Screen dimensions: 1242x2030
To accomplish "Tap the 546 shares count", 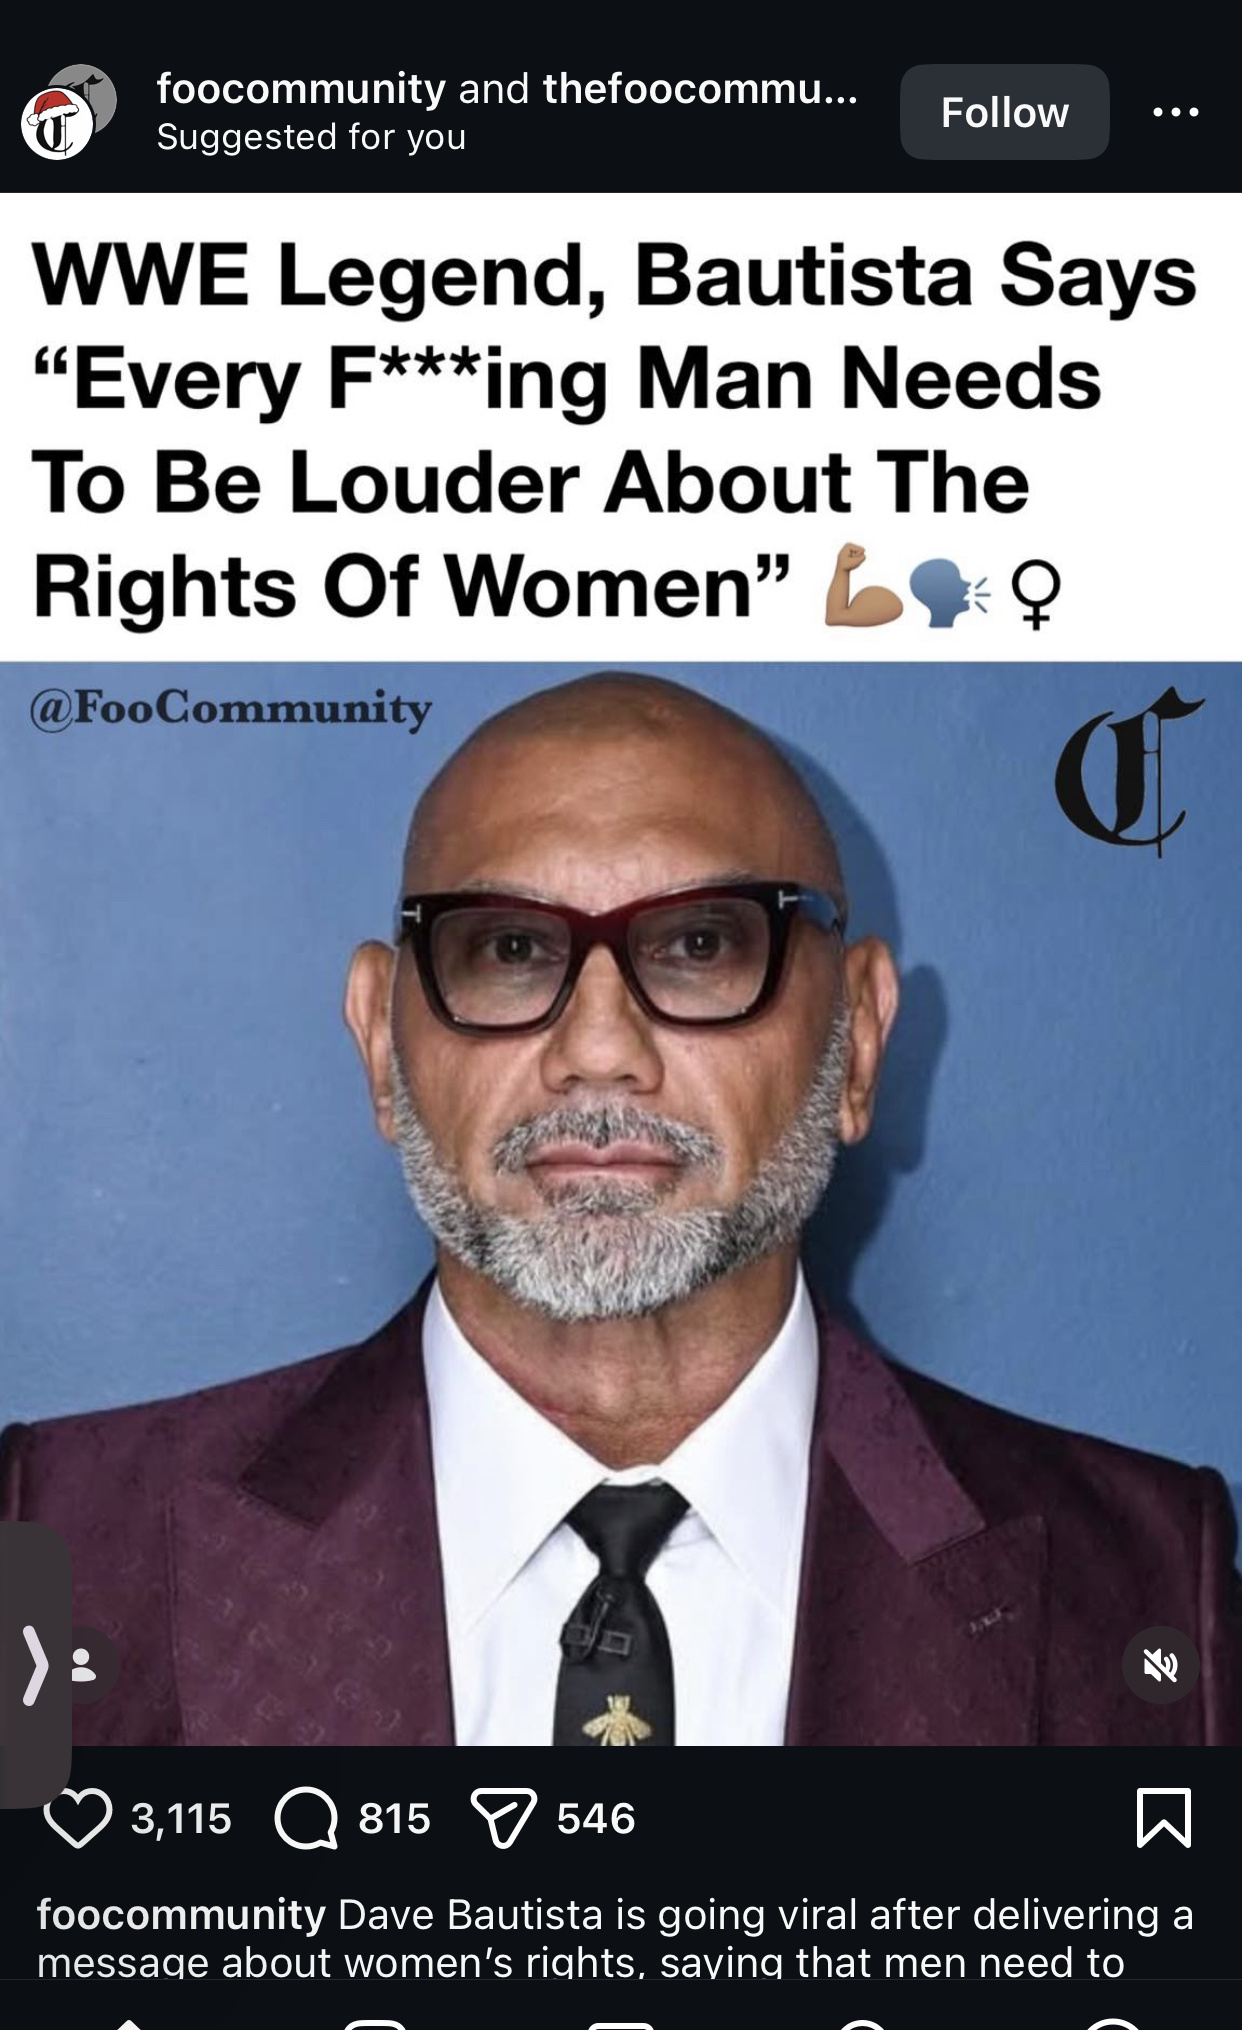I will [x=596, y=1818].
